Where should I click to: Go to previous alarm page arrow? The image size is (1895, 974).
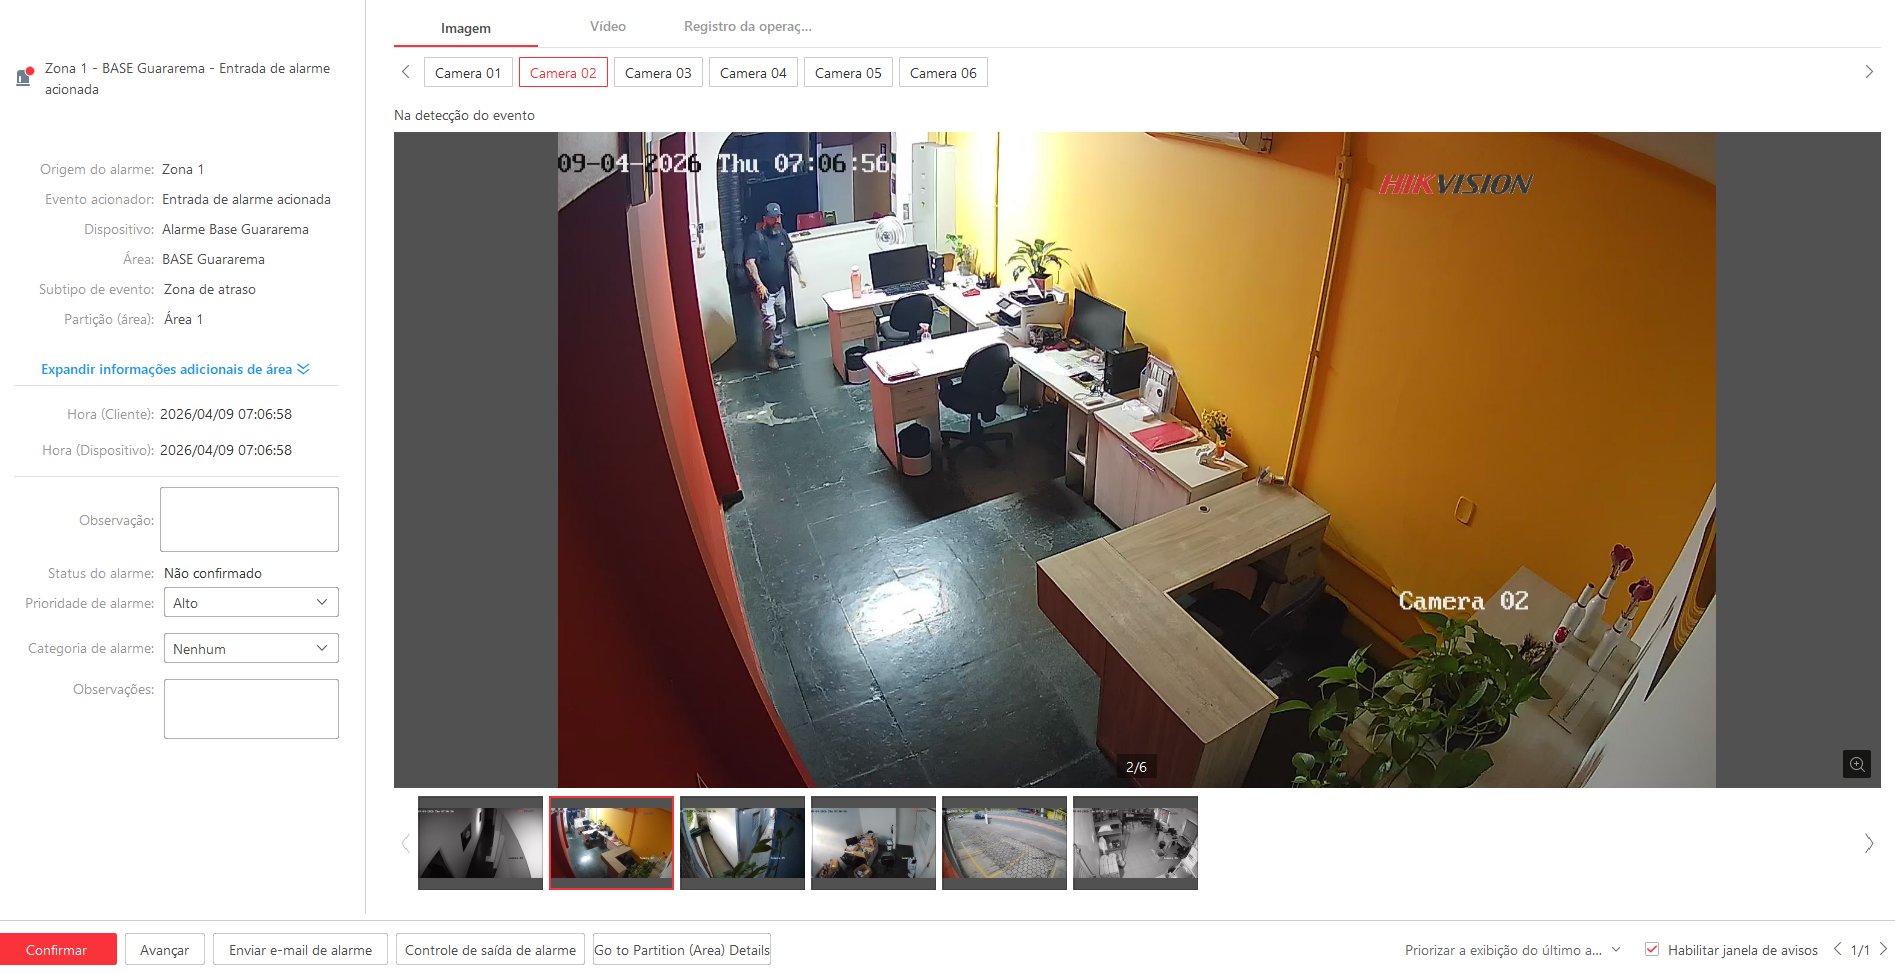(x=1837, y=949)
